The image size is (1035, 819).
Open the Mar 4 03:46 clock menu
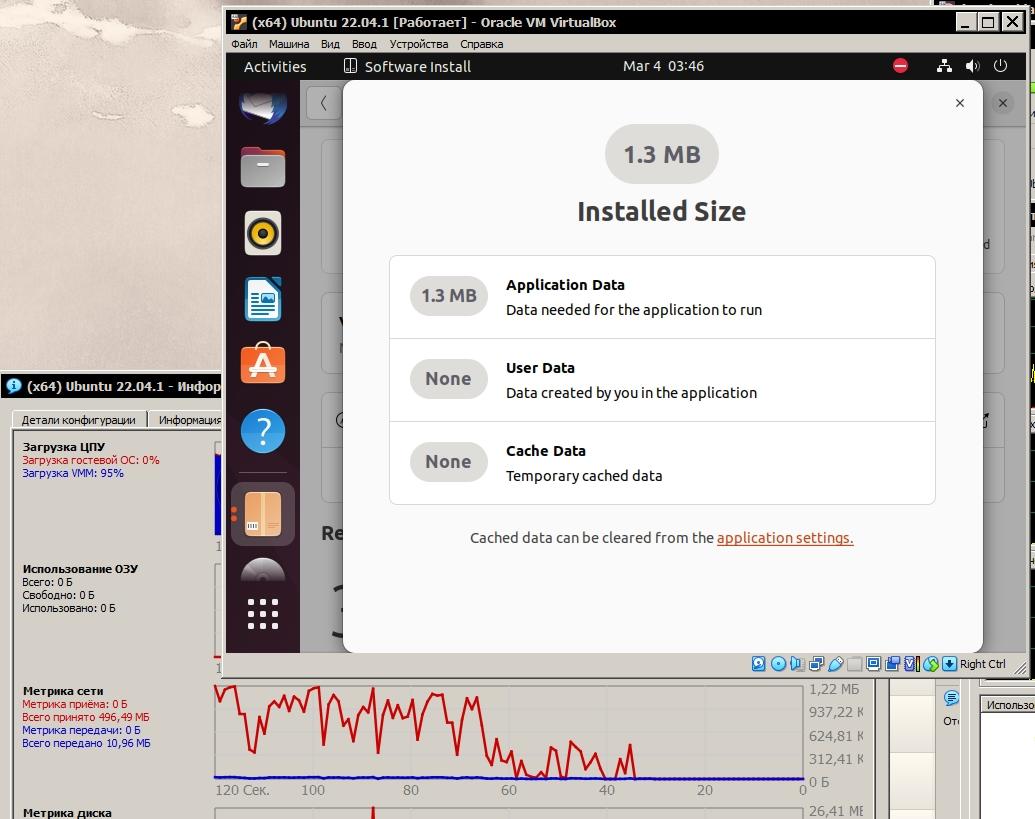click(x=663, y=66)
